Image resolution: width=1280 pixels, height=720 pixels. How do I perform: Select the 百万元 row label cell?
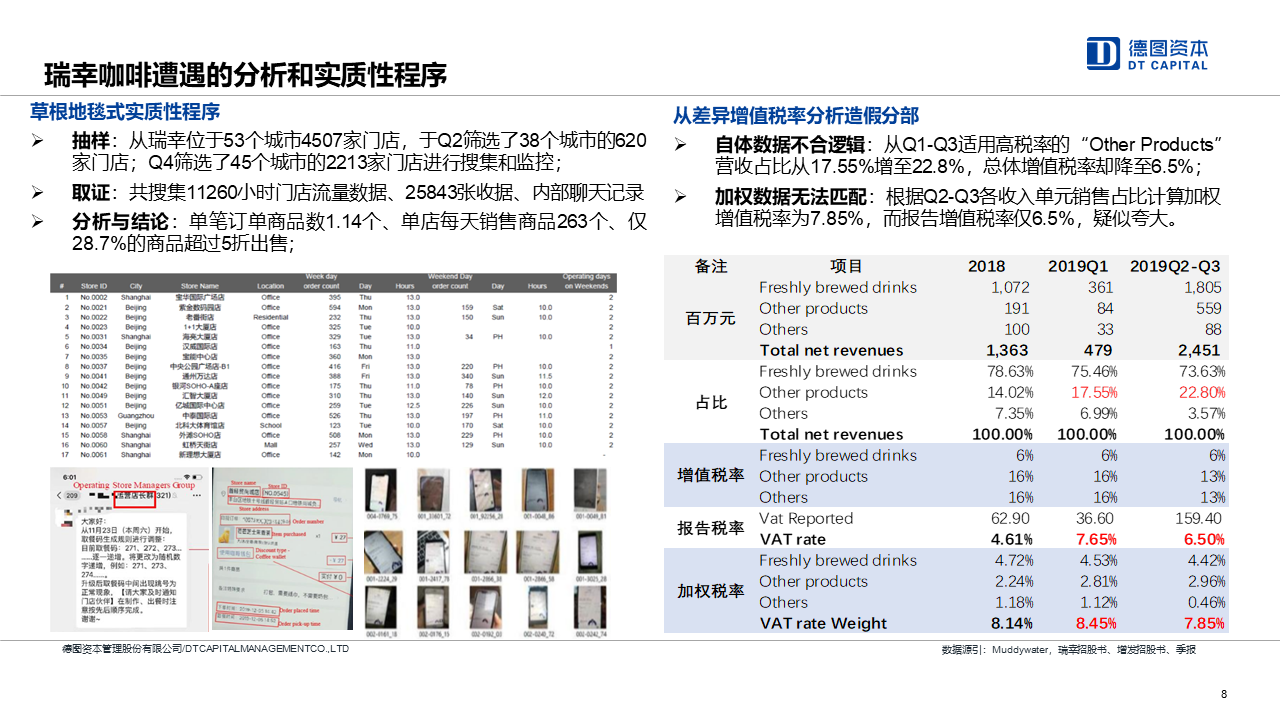pos(710,318)
